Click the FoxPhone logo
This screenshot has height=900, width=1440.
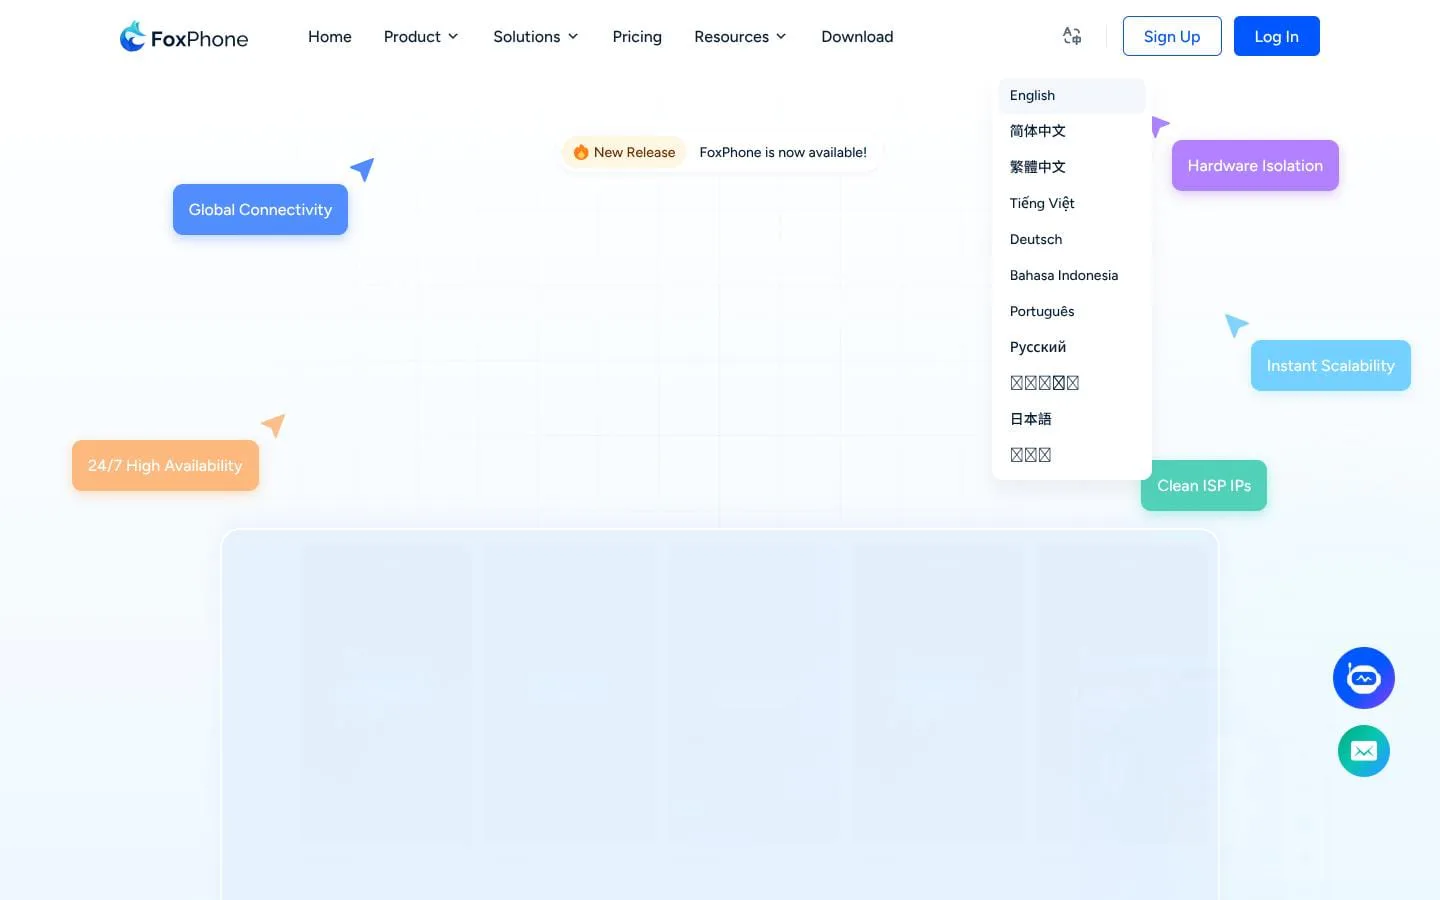[184, 37]
